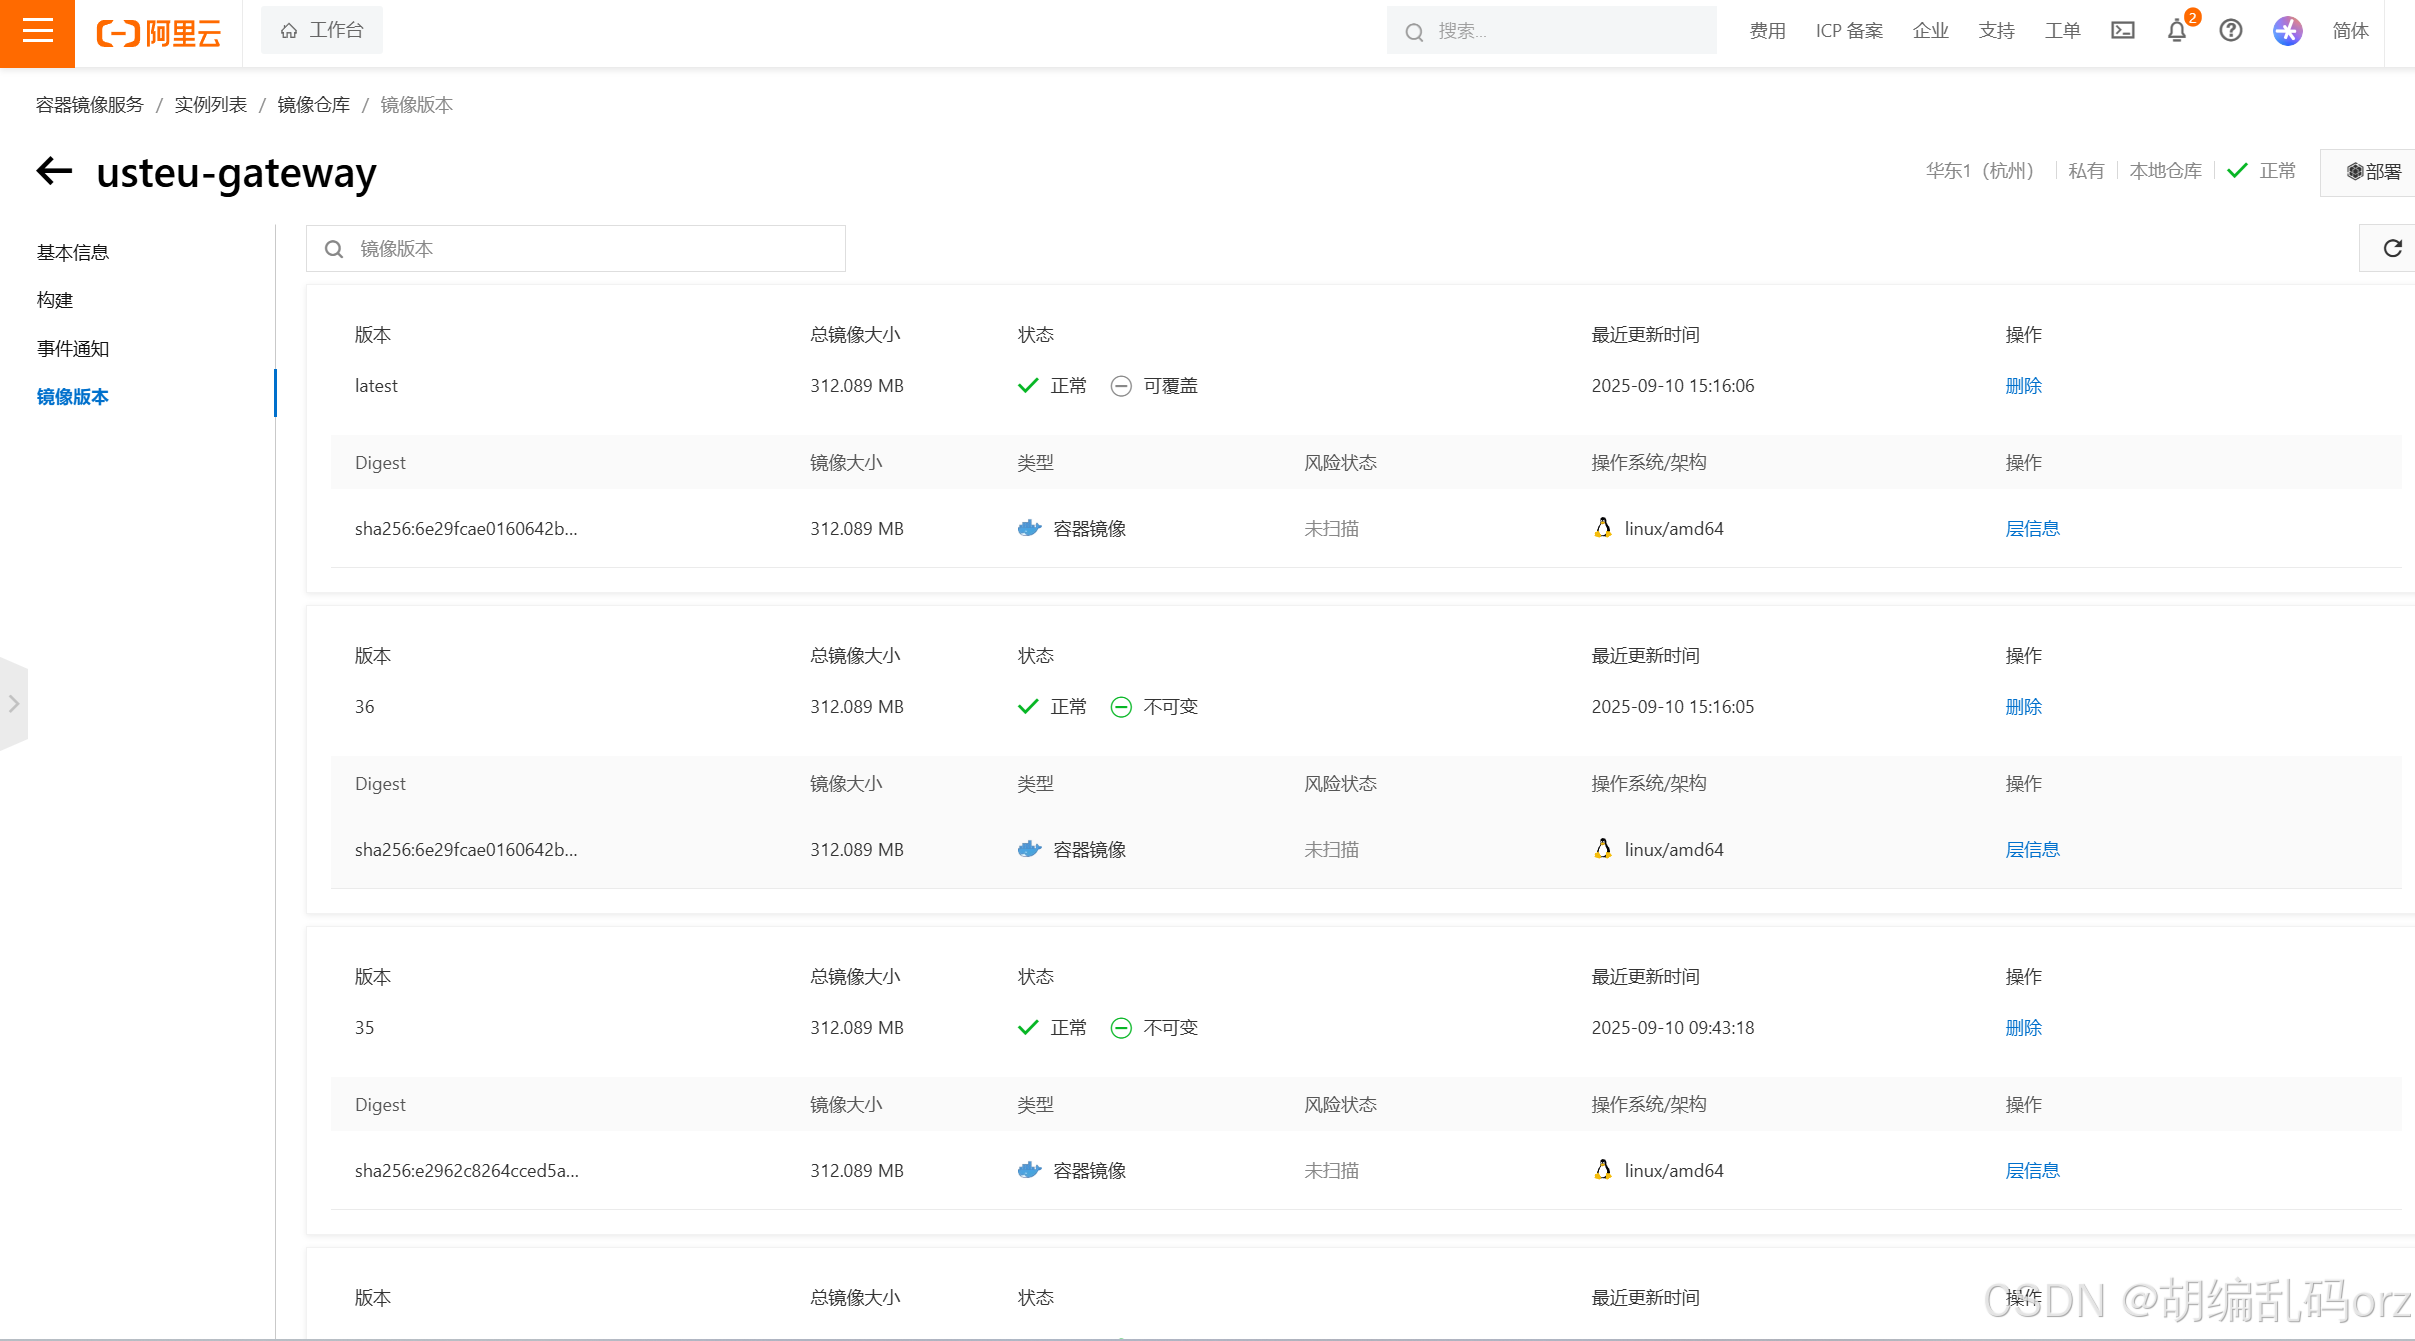2415x1341 pixels.
Task: Open the 工作台 workbench button
Action: [321, 31]
